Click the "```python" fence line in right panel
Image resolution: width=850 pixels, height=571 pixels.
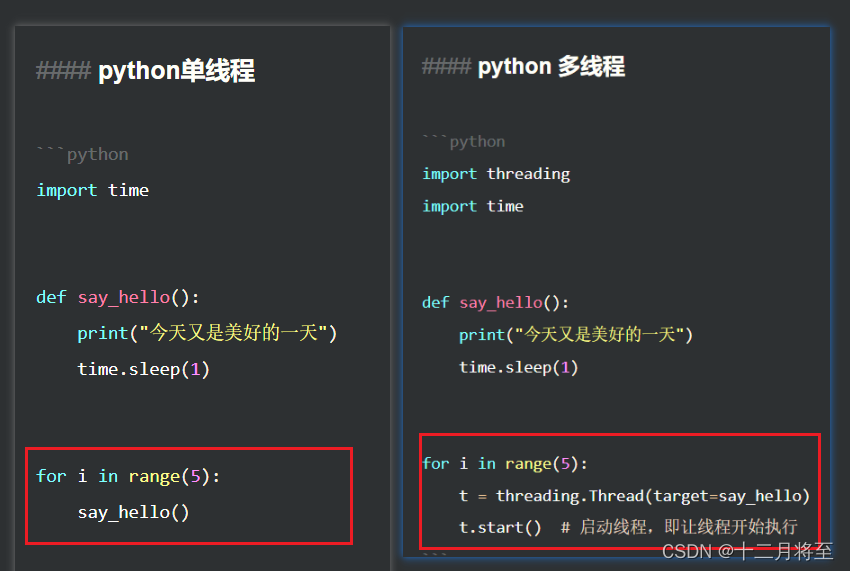(x=463, y=142)
